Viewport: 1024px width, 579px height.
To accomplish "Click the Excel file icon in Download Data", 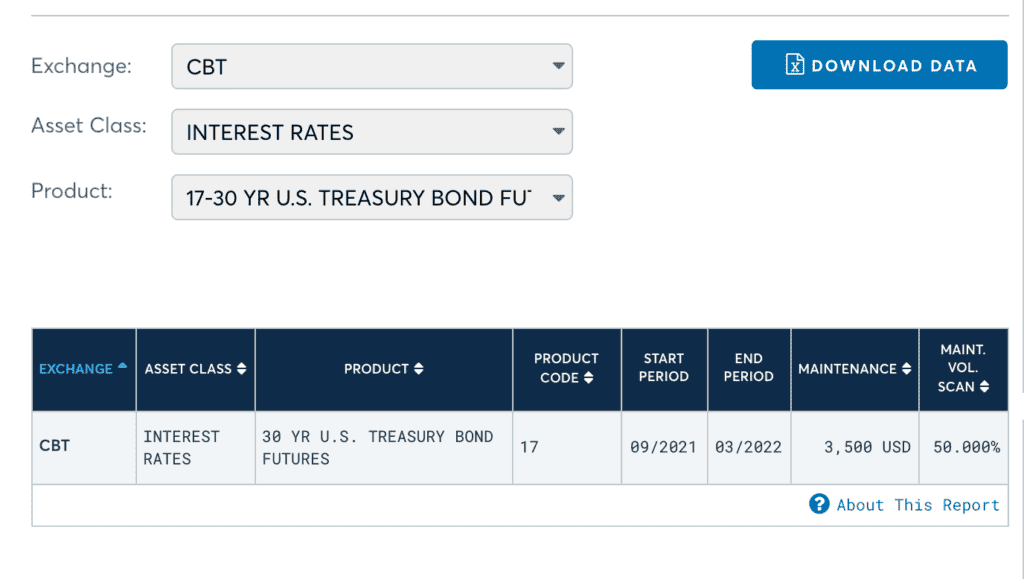I will pyautogui.click(x=795, y=66).
